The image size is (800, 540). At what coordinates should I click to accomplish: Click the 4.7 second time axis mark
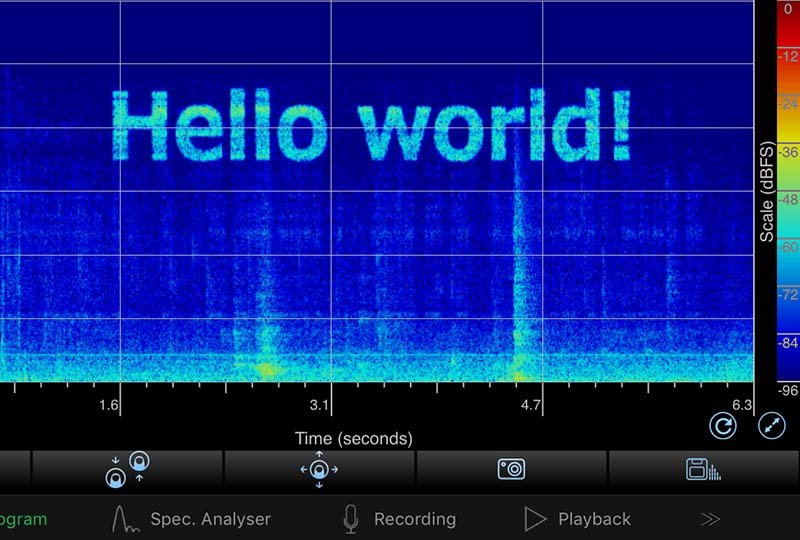(x=530, y=405)
